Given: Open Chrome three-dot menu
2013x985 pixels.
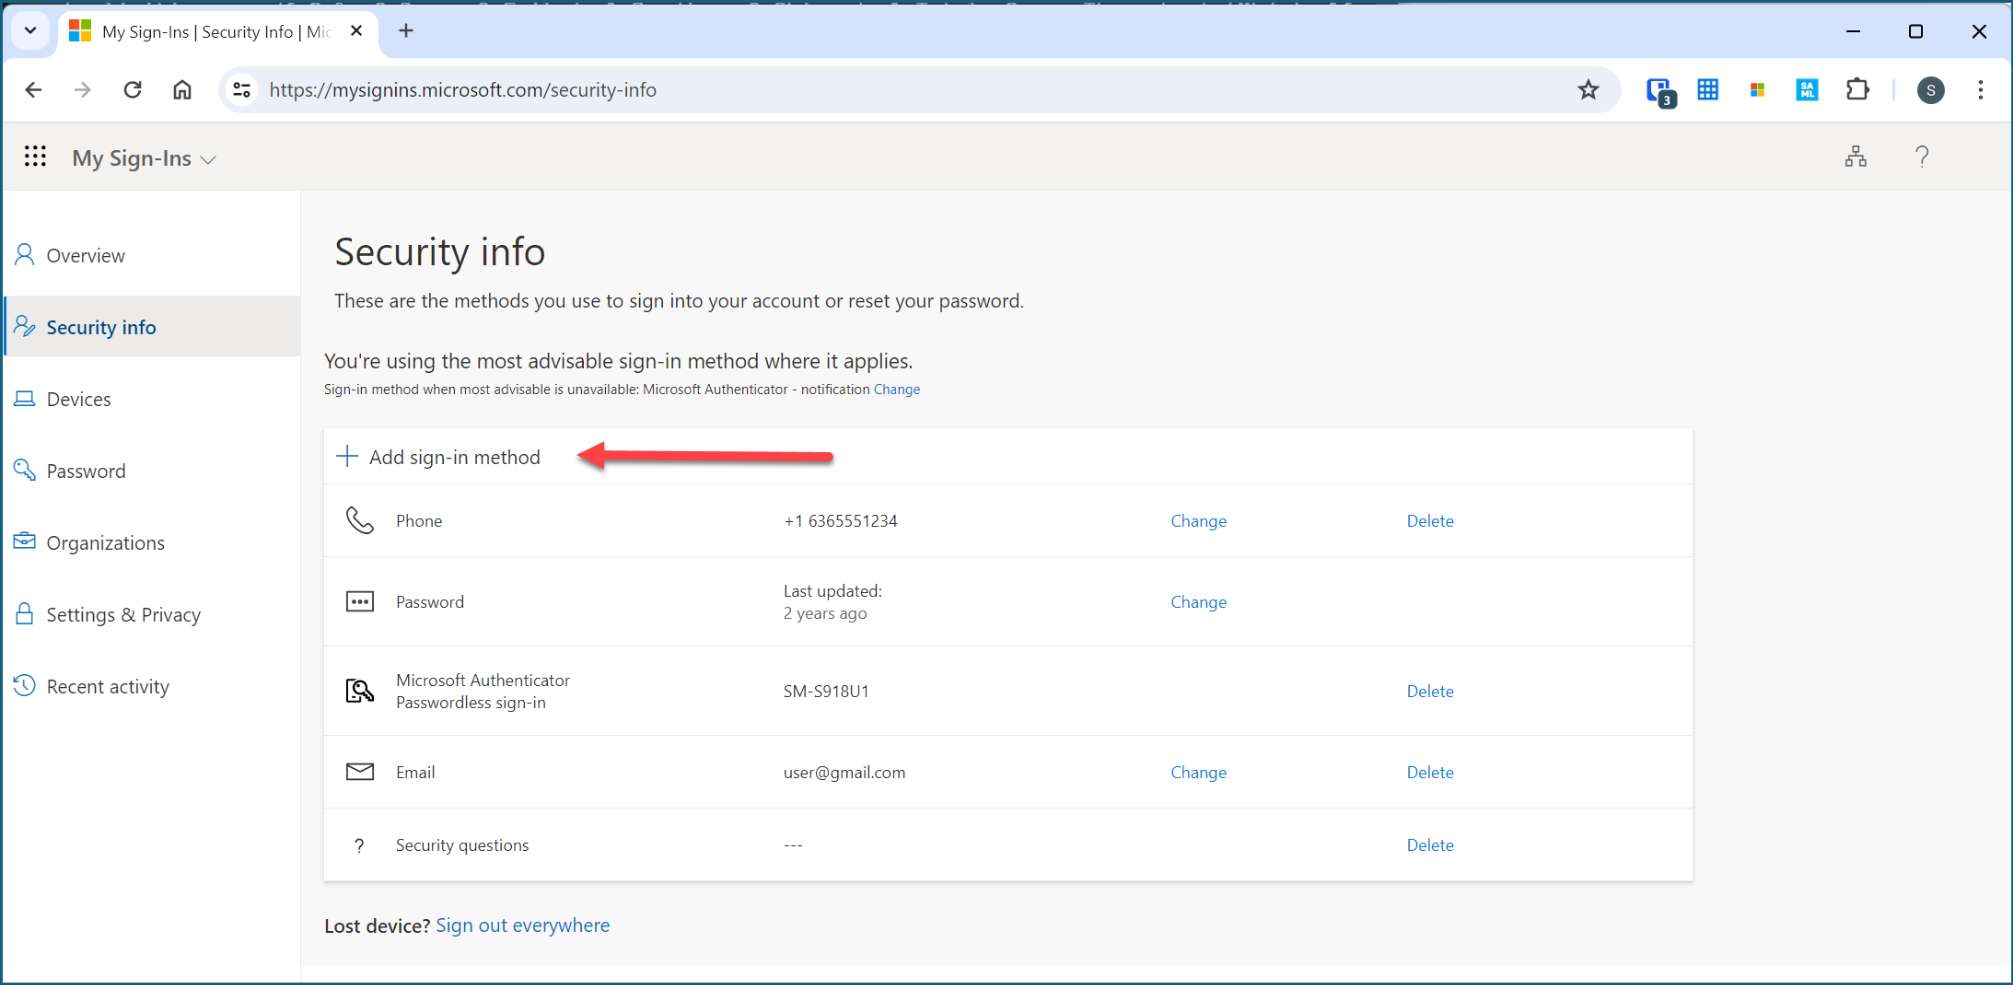Looking at the screenshot, I should pyautogui.click(x=1980, y=90).
